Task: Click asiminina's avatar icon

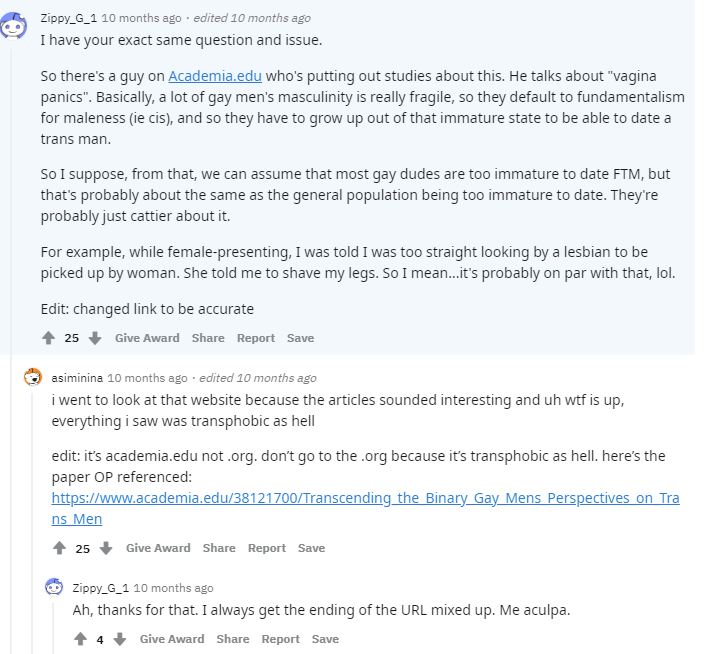Action: point(33,377)
